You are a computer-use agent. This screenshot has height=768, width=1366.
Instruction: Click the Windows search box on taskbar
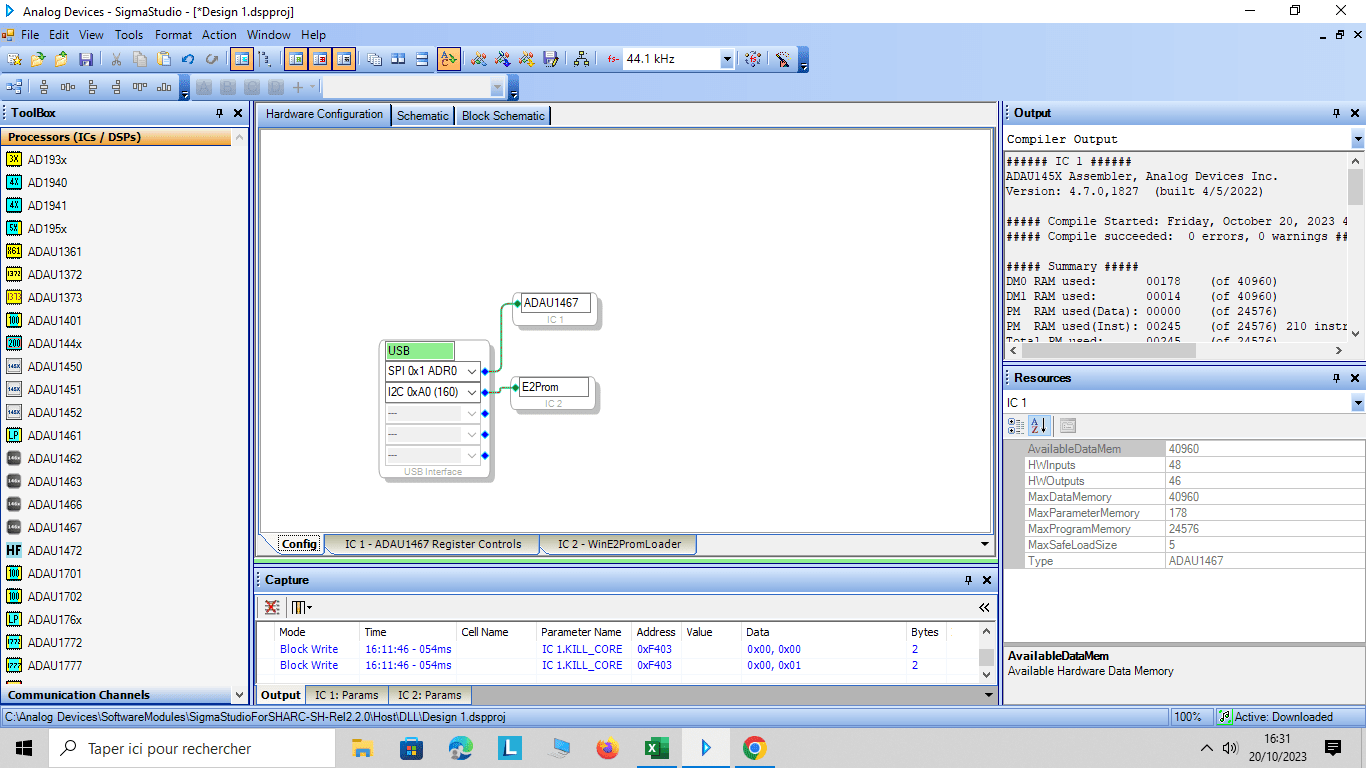(x=192, y=748)
